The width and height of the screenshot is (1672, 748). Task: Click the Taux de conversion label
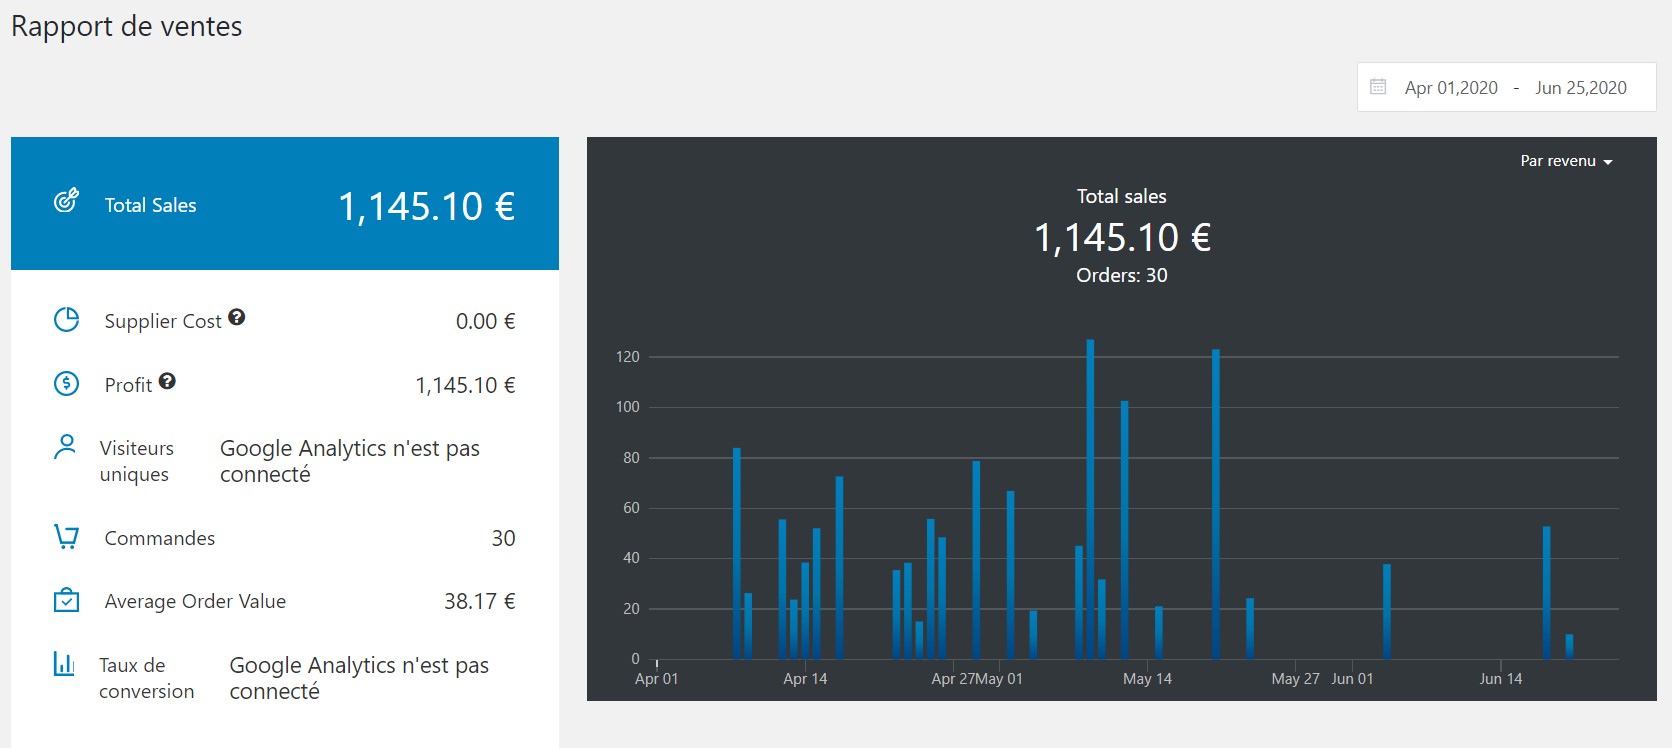coord(146,678)
